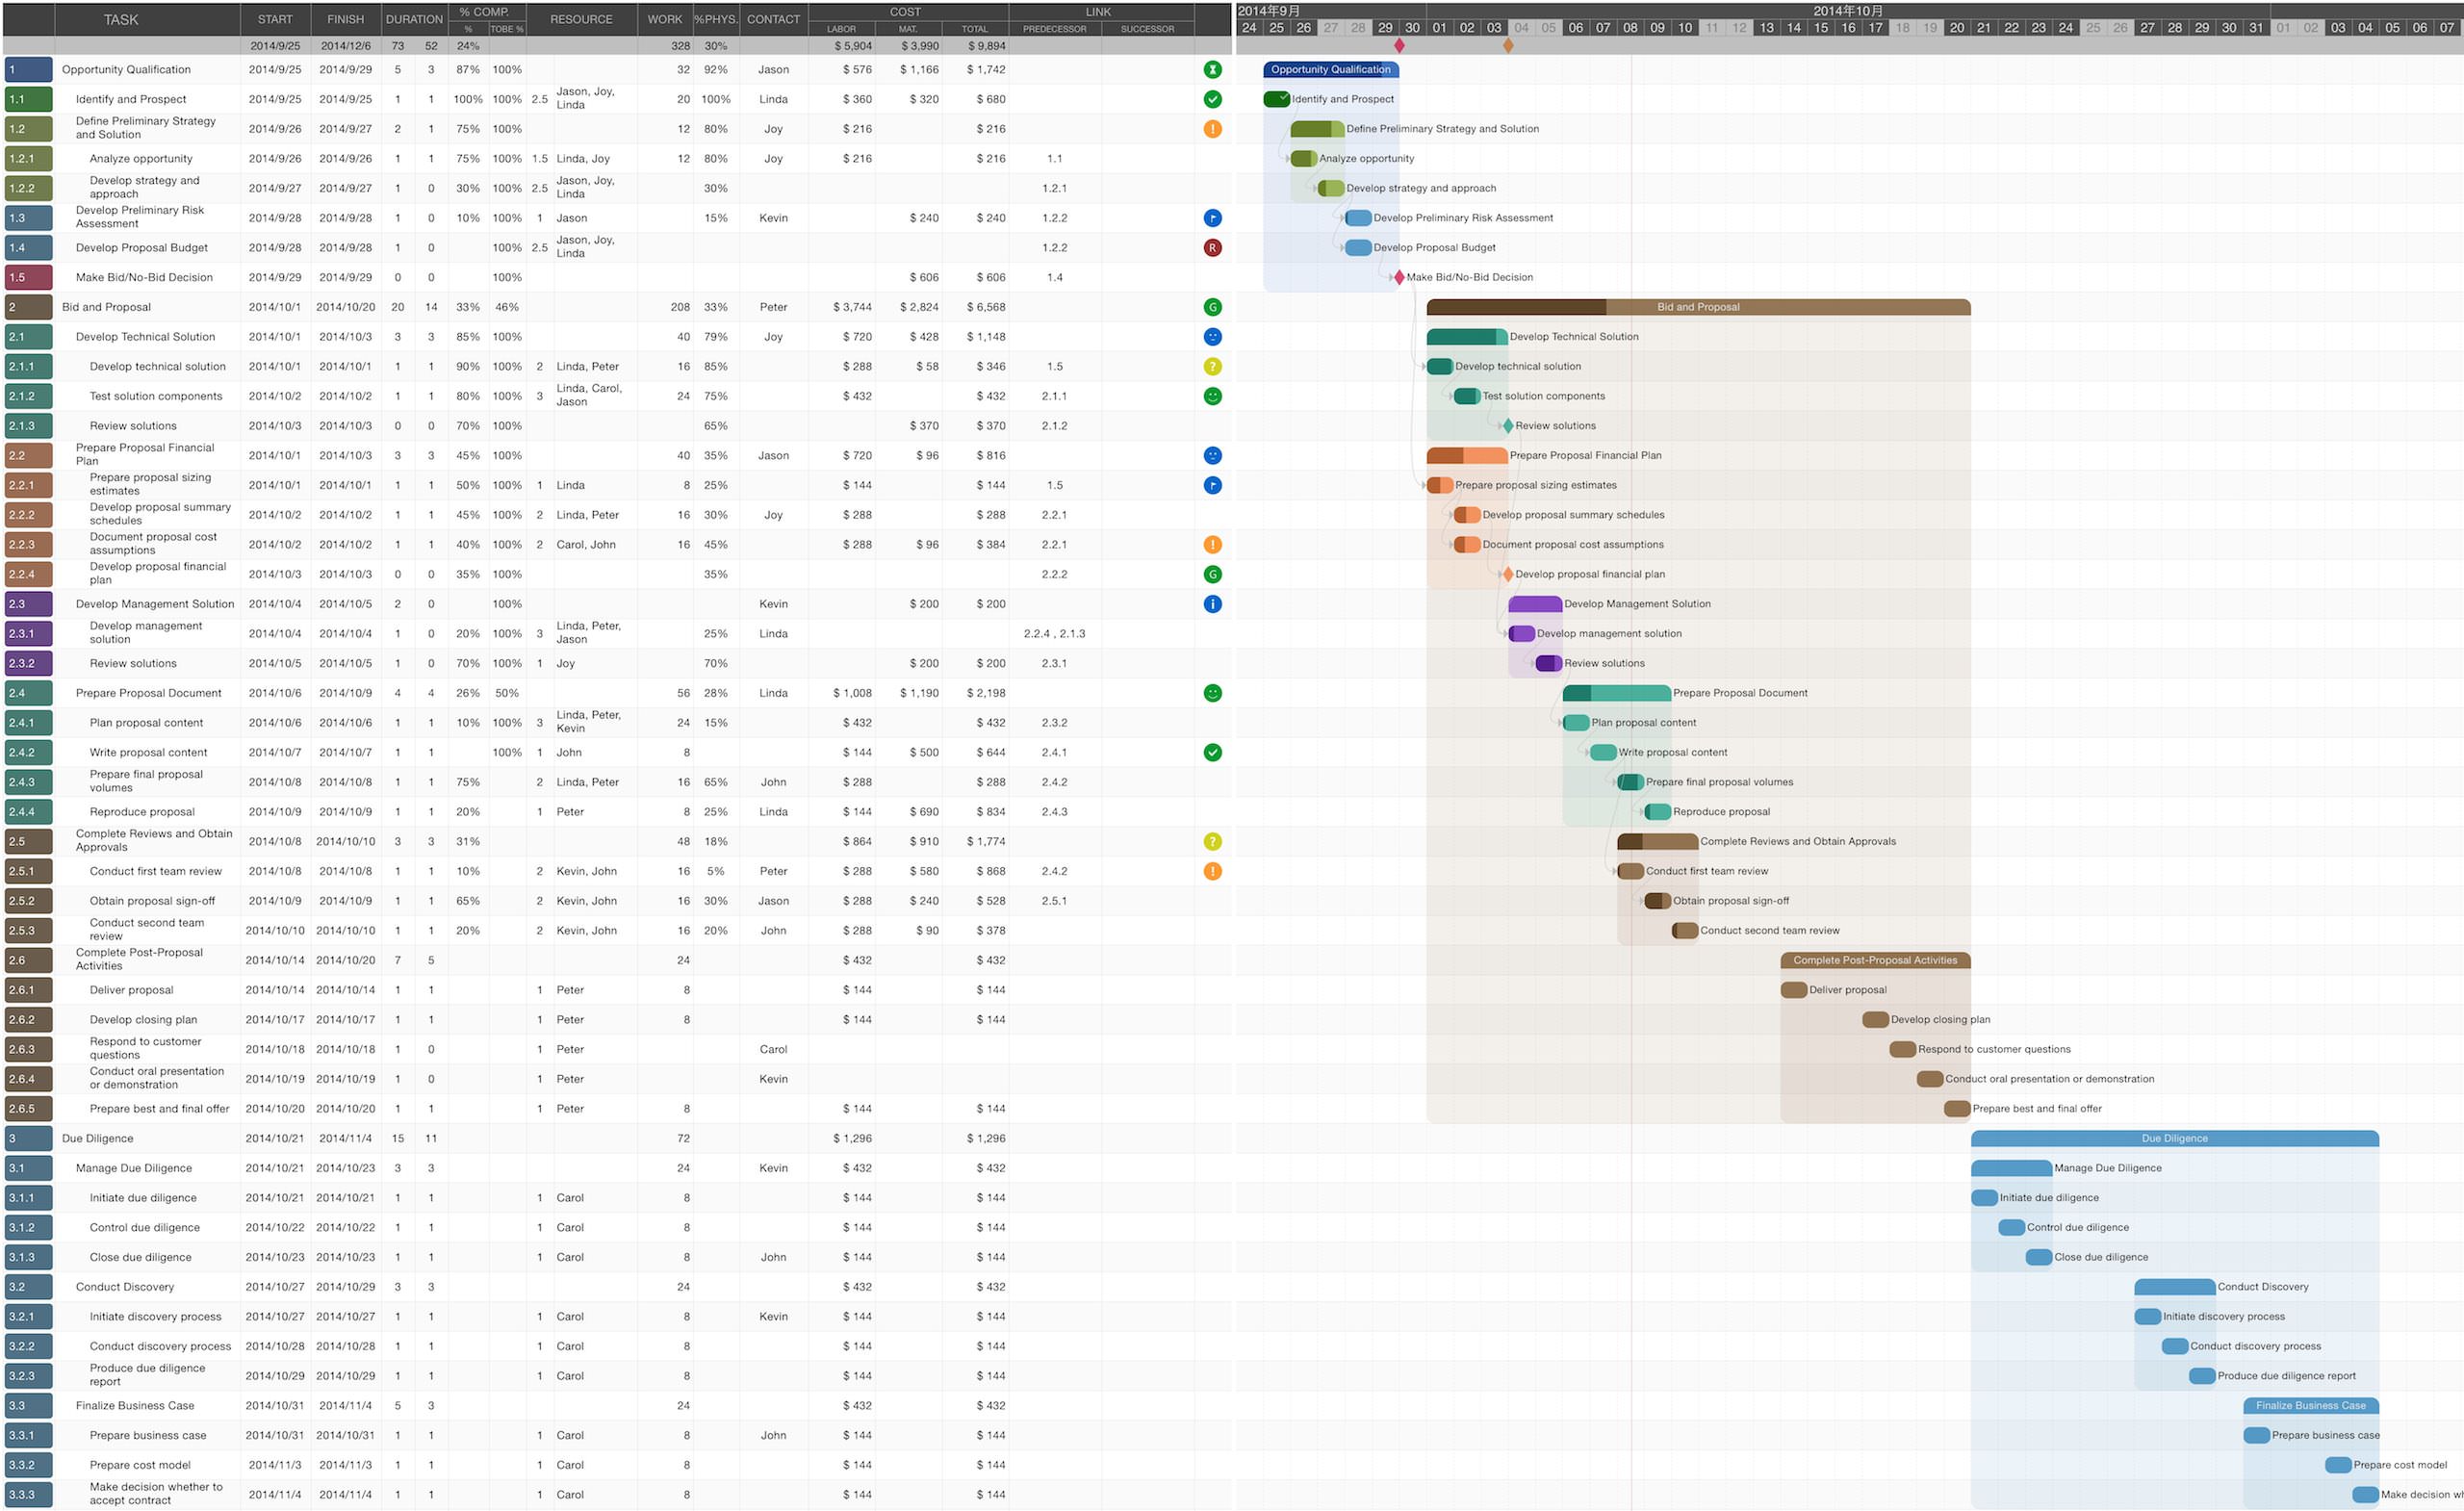Click yellow question icon for Develop technical solution
This screenshot has height=1511, width=2464.
point(1212,367)
